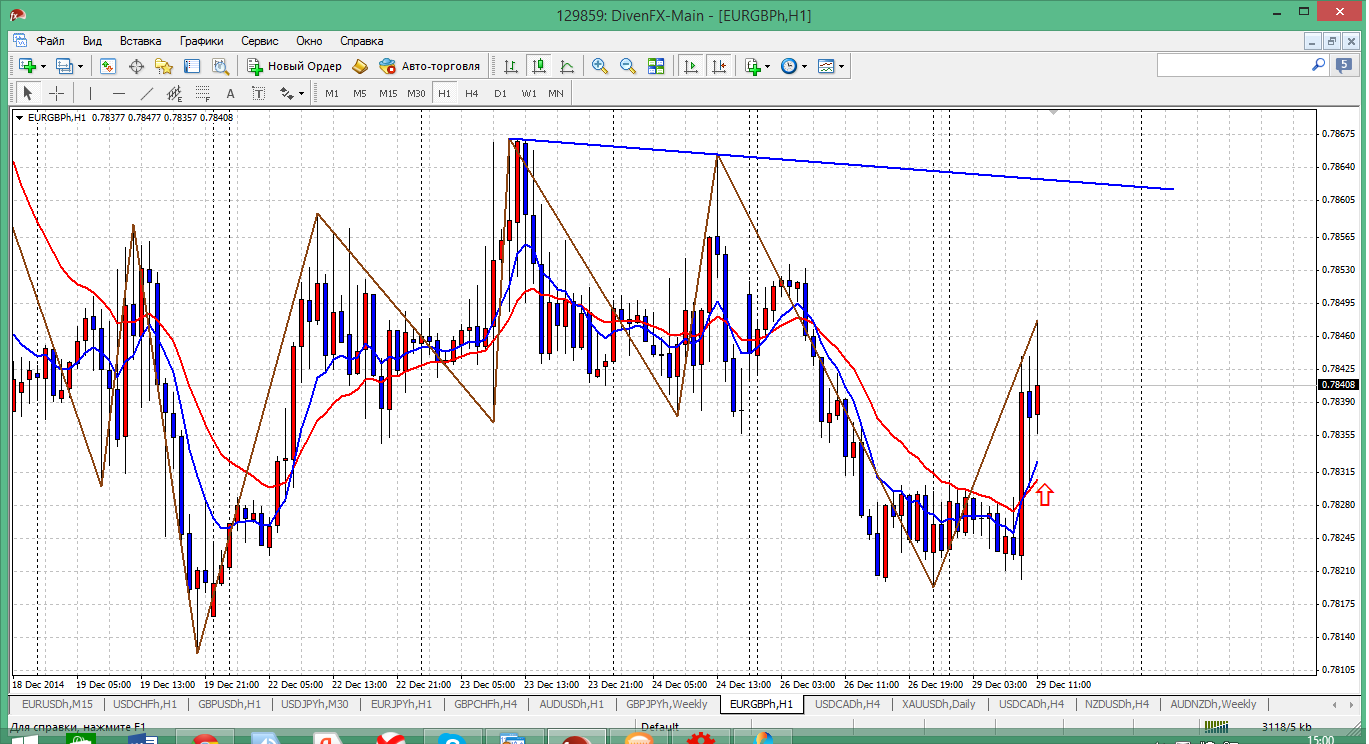
Task: Click the search input field
Action: [1234, 65]
